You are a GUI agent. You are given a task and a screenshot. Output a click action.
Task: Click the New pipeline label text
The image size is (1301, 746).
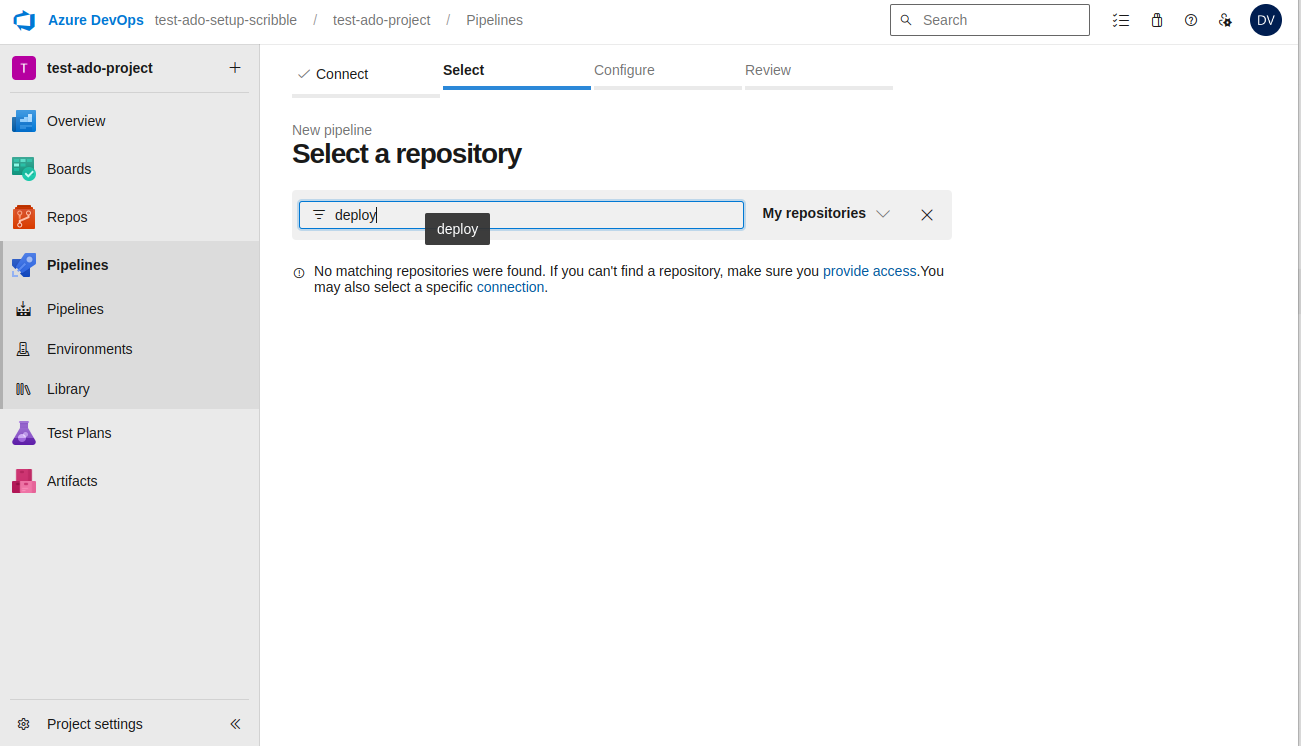point(332,130)
